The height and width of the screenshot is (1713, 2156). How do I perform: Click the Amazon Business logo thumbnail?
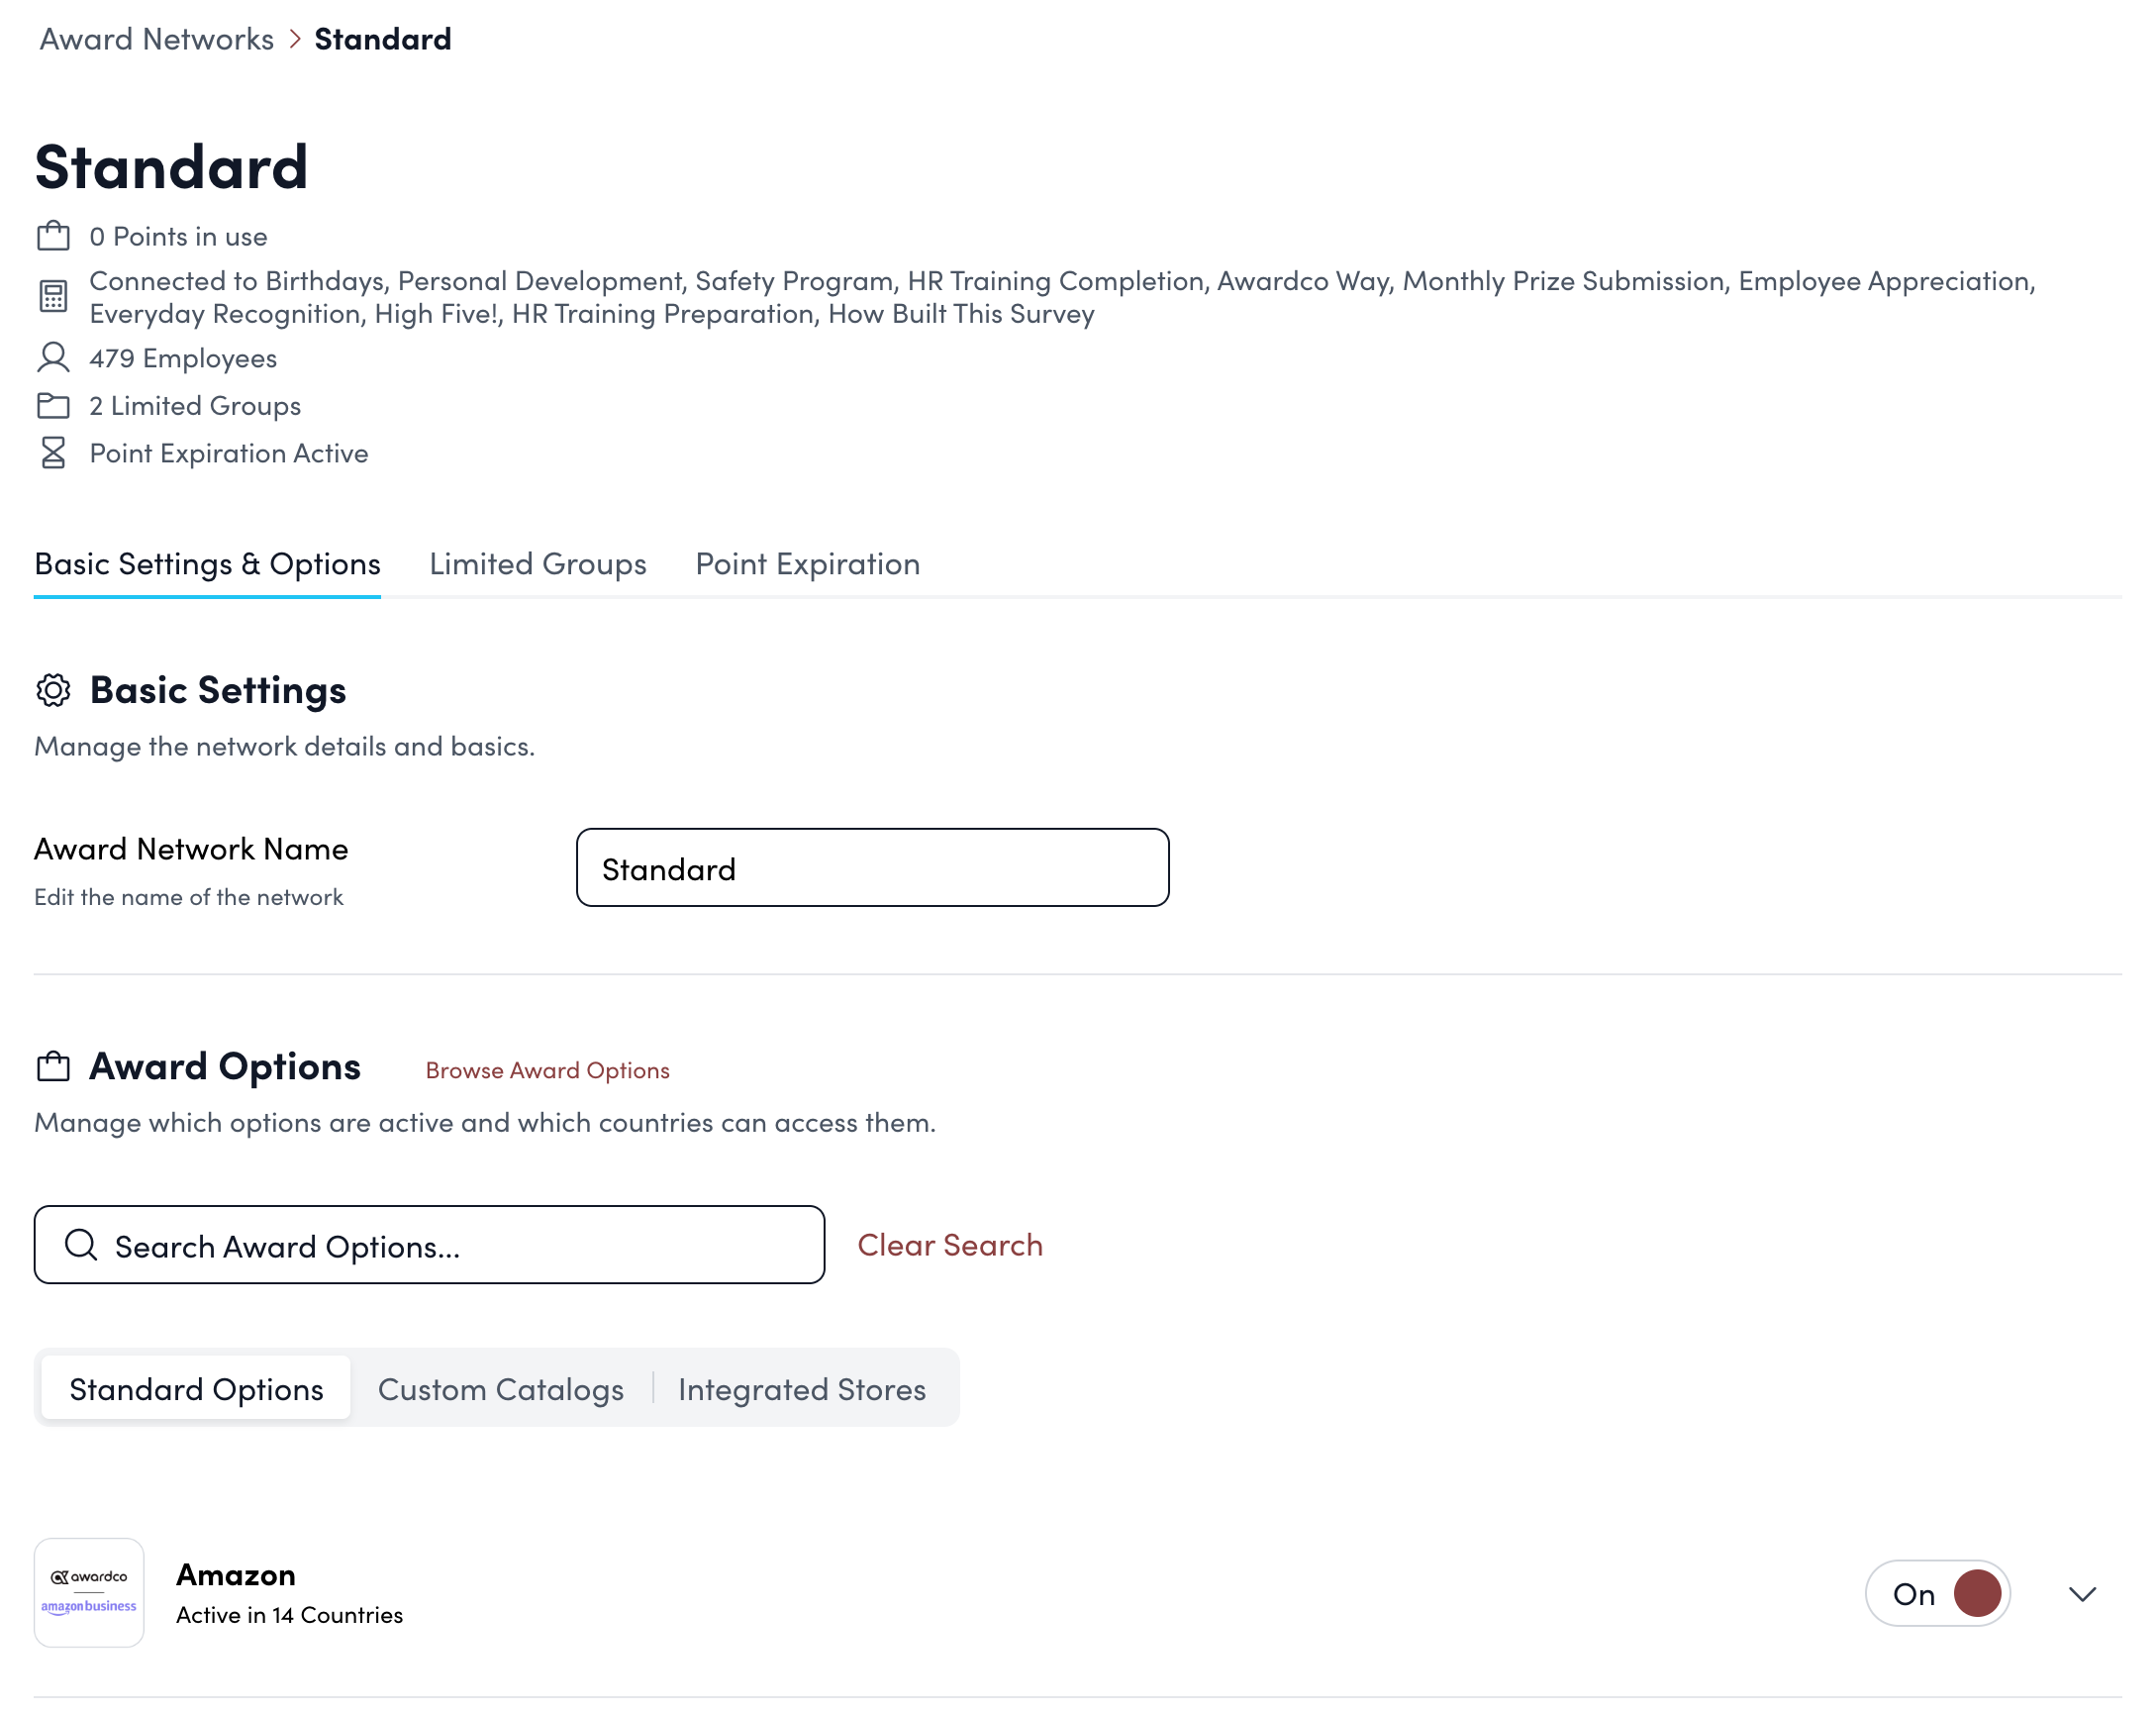tap(89, 1593)
